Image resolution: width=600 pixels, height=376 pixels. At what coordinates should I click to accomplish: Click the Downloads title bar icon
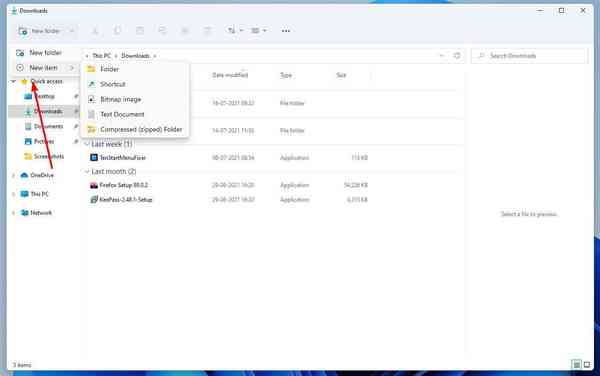(x=14, y=11)
